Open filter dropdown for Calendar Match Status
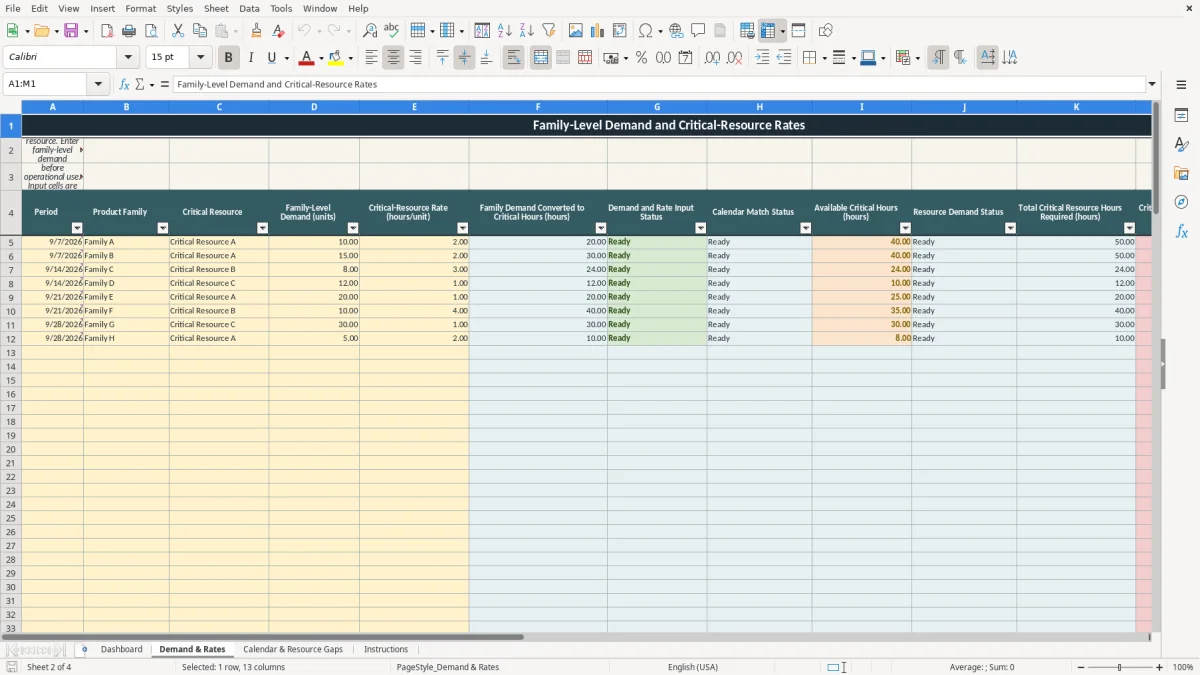 tap(806, 229)
